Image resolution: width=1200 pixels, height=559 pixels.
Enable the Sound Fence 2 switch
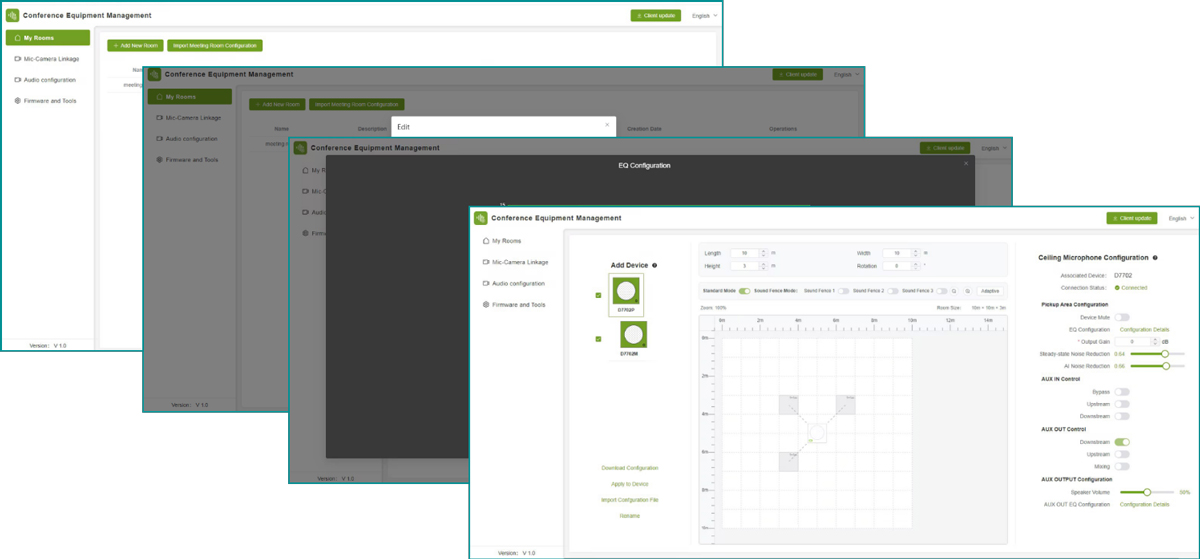pos(892,290)
